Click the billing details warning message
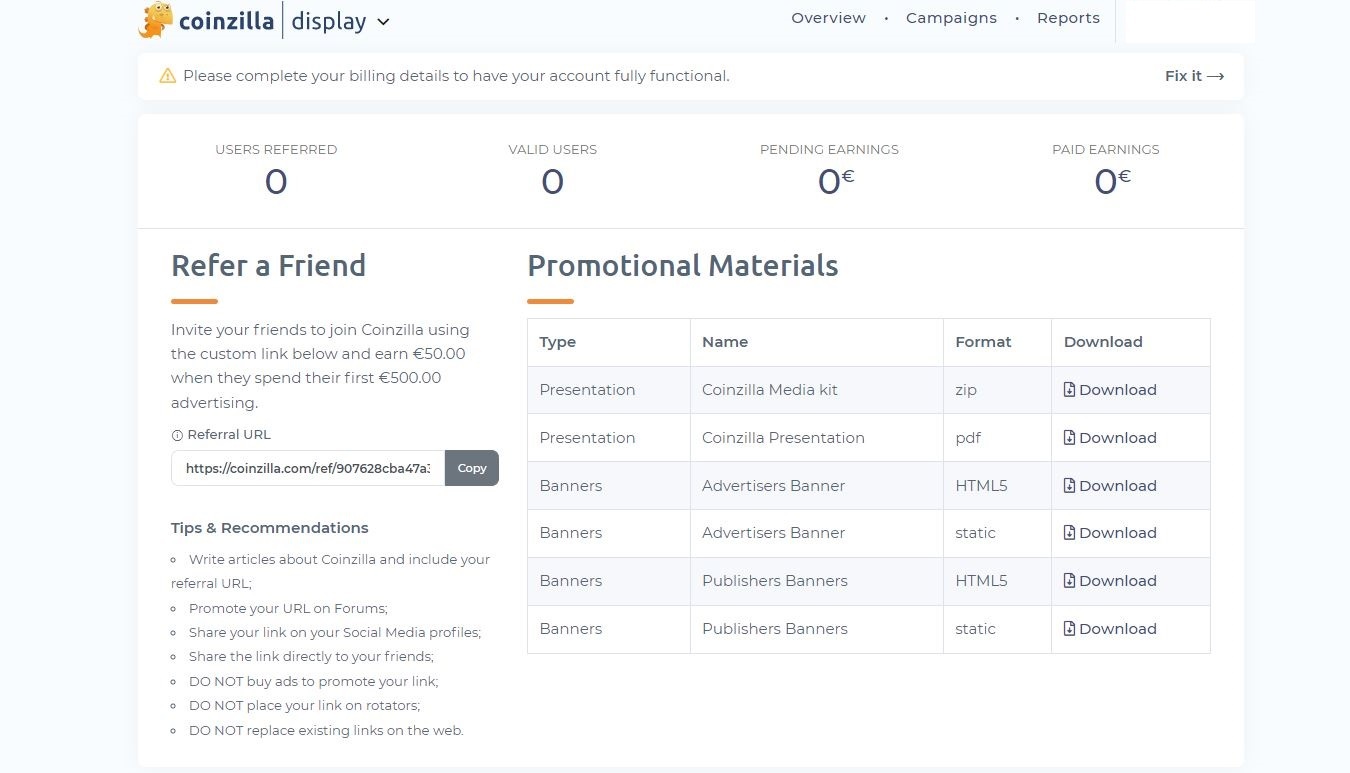Image resolution: width=1350 pixels, height=773 pixels. click(x=456, y=76)
